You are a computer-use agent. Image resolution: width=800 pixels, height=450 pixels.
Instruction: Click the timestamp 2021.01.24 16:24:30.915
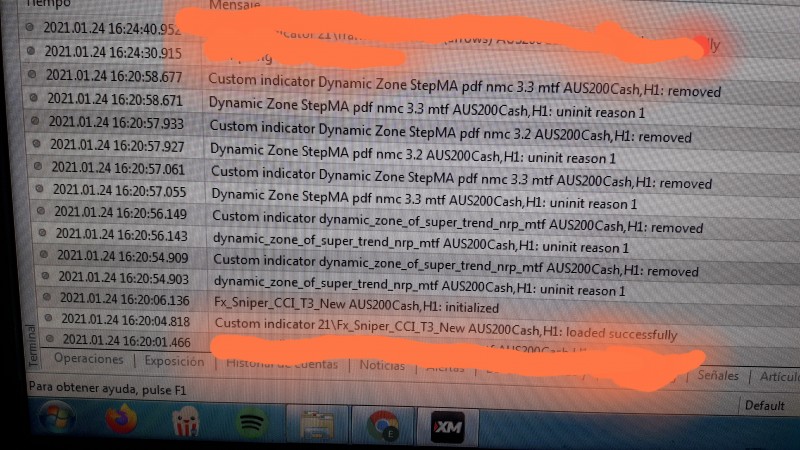pos(113,52)
